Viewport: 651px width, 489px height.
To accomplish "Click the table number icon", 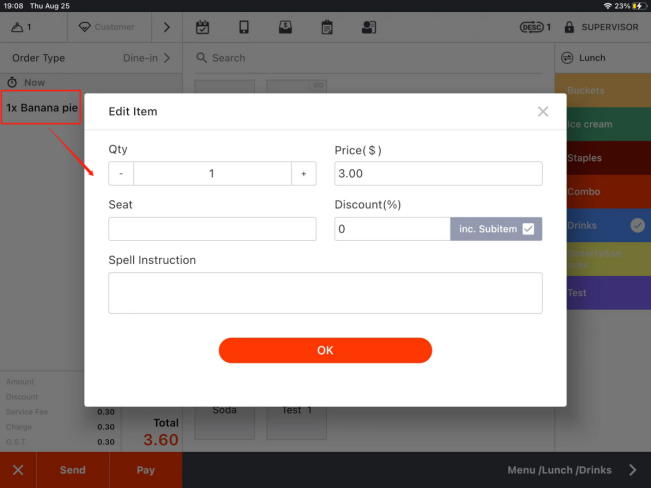I will 22,27.
